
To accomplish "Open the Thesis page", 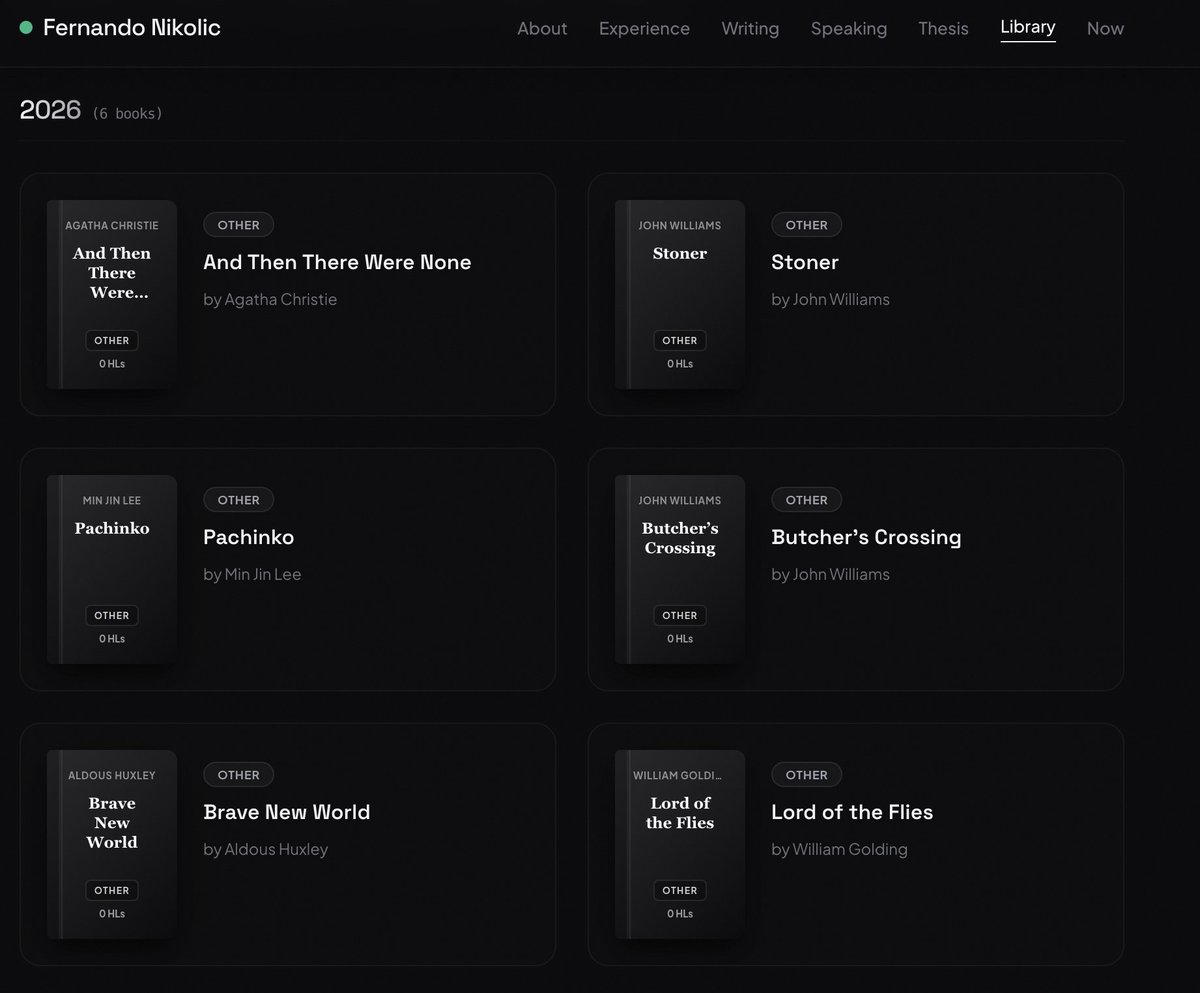I will pyautogui.click(x=943, y=28).
